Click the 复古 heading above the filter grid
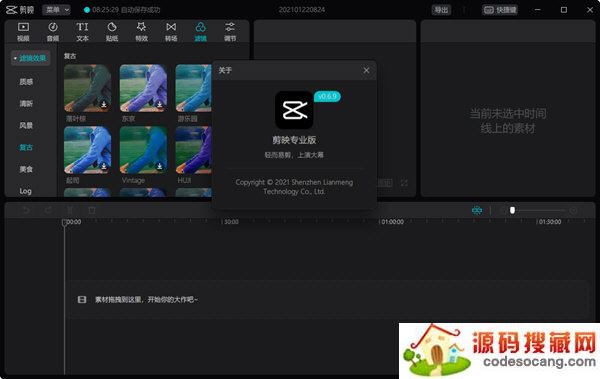The width and height of the screenshot is (600, 379). (70, 56)
